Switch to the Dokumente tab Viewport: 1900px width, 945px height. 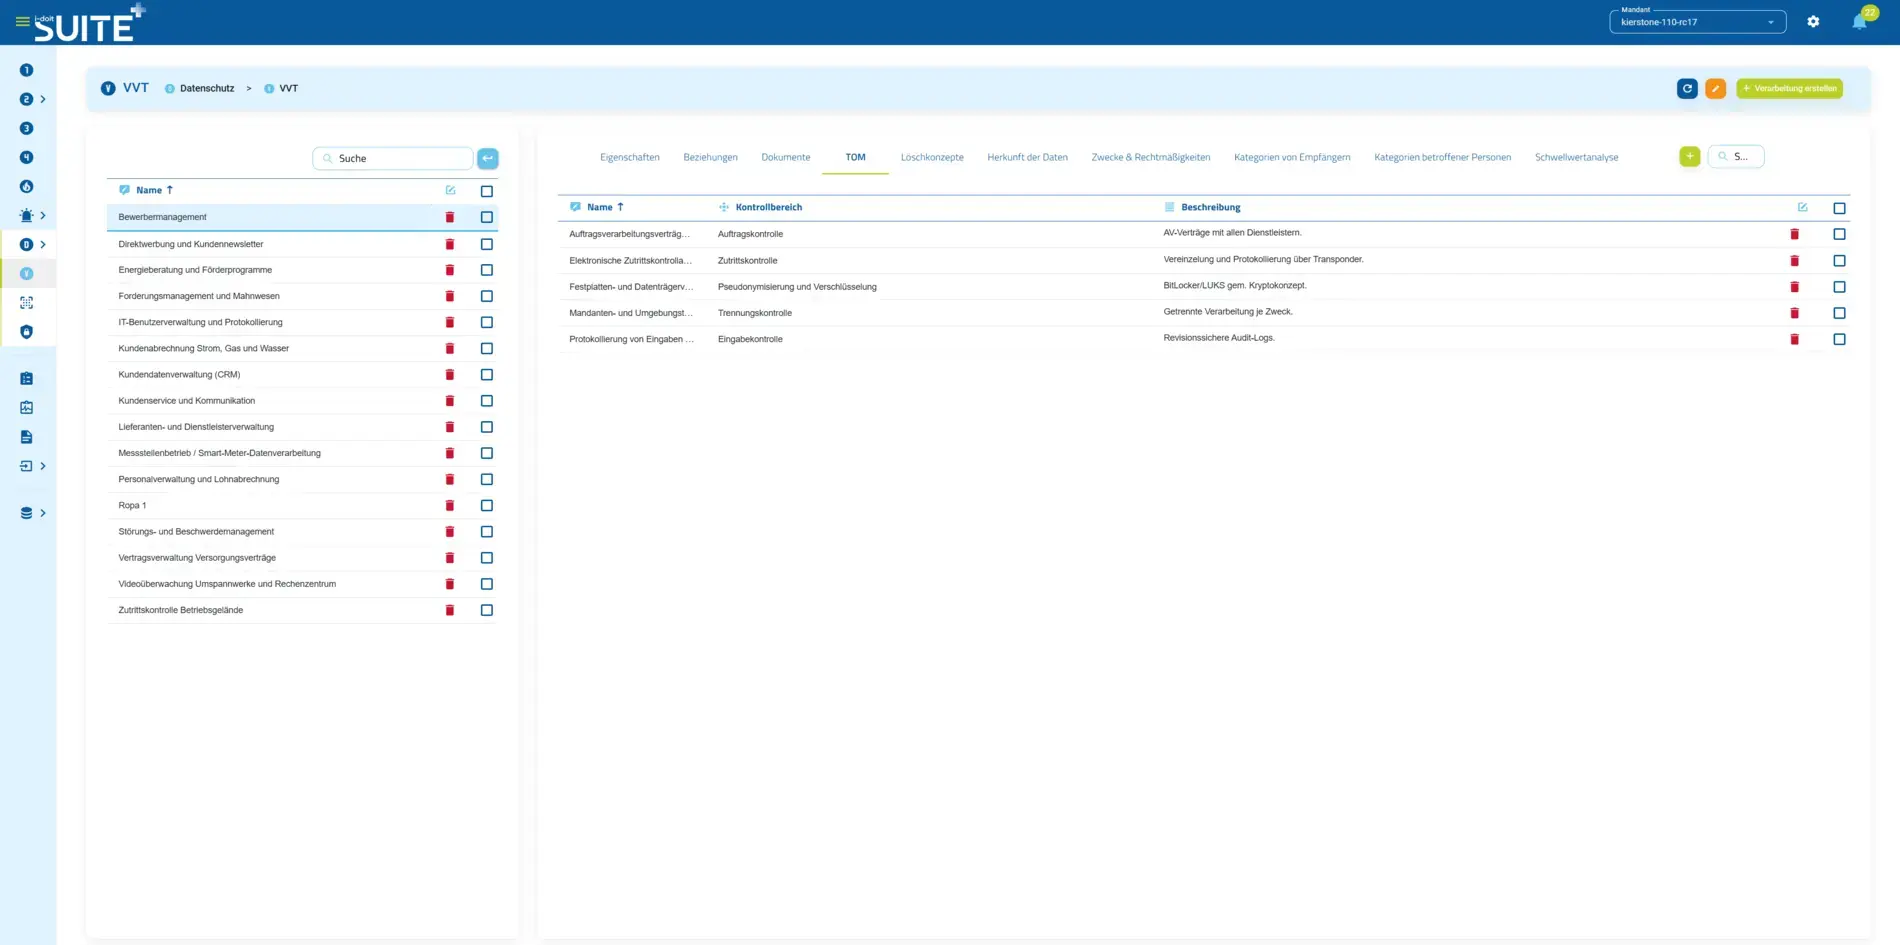(x=786, y=157)
